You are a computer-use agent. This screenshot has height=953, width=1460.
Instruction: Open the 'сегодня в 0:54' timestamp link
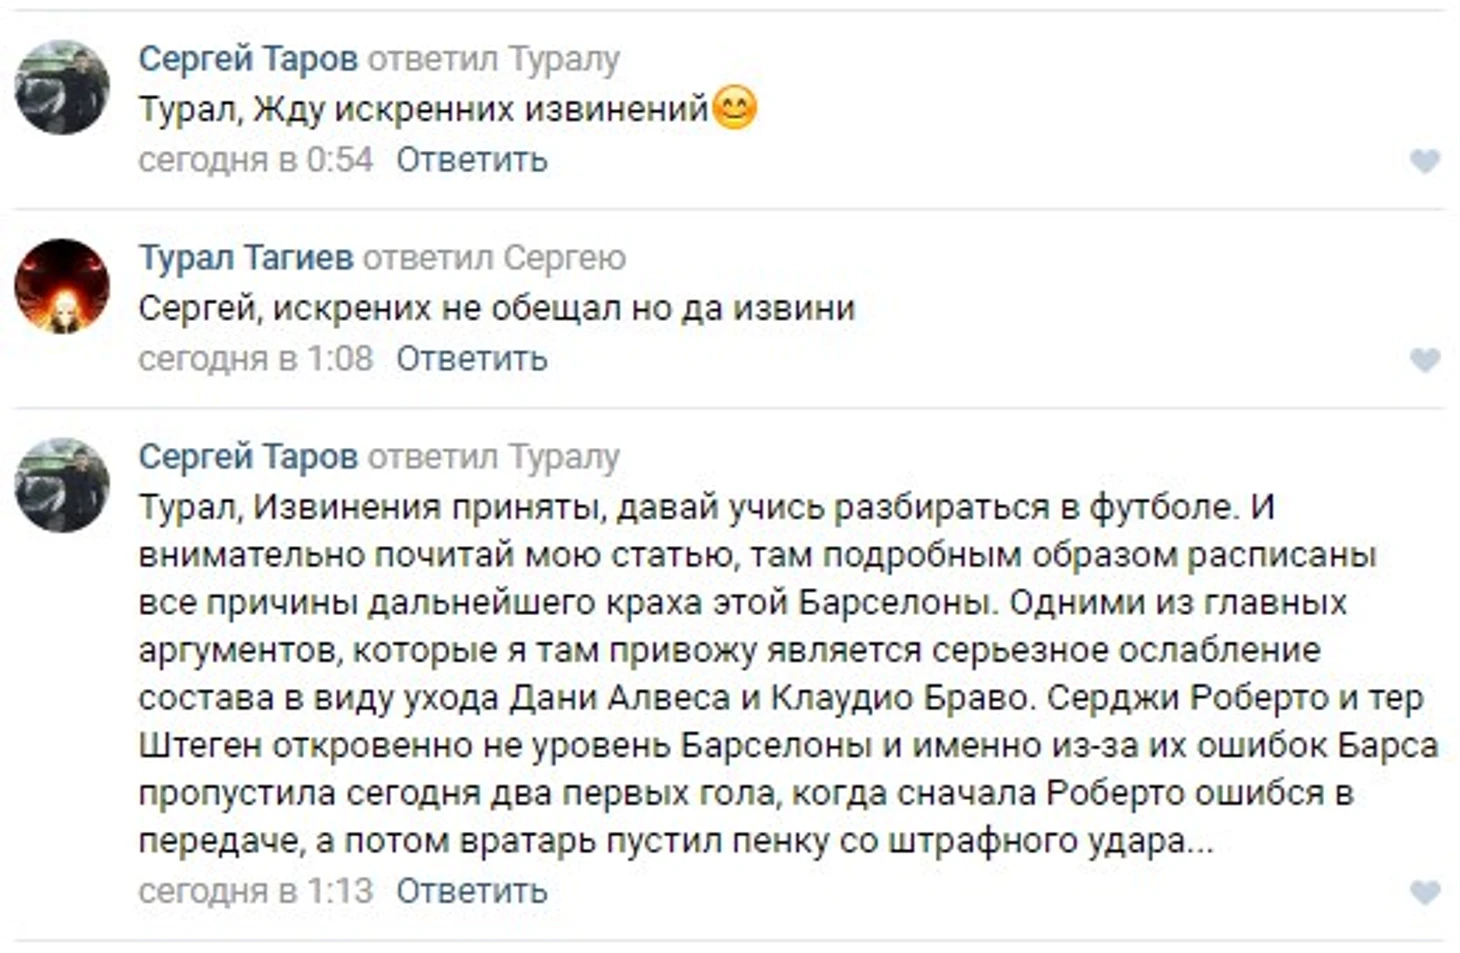(255, 160)
